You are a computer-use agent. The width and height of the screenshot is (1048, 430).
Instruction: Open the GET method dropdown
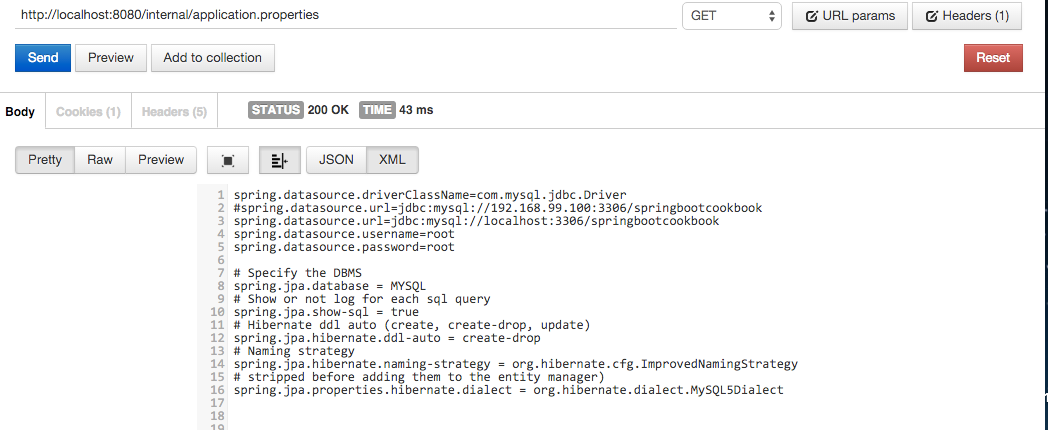coord(731,16)
